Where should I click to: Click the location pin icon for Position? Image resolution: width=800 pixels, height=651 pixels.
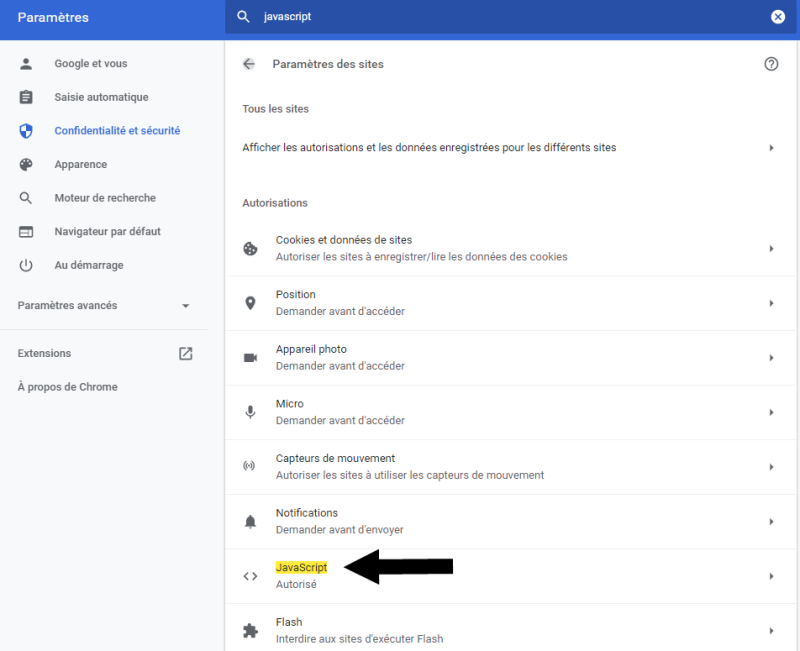pyautogui.click(x=250, y=303)
